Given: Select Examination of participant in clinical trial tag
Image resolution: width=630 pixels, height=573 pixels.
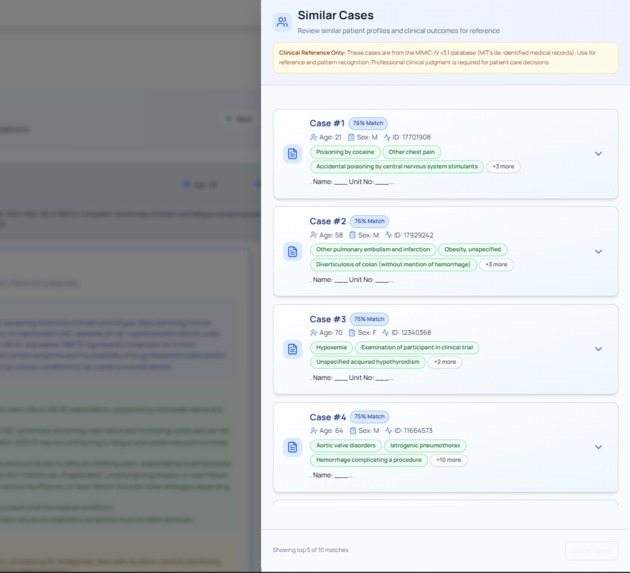Looking at the screenshot, I should coord(417,348).
